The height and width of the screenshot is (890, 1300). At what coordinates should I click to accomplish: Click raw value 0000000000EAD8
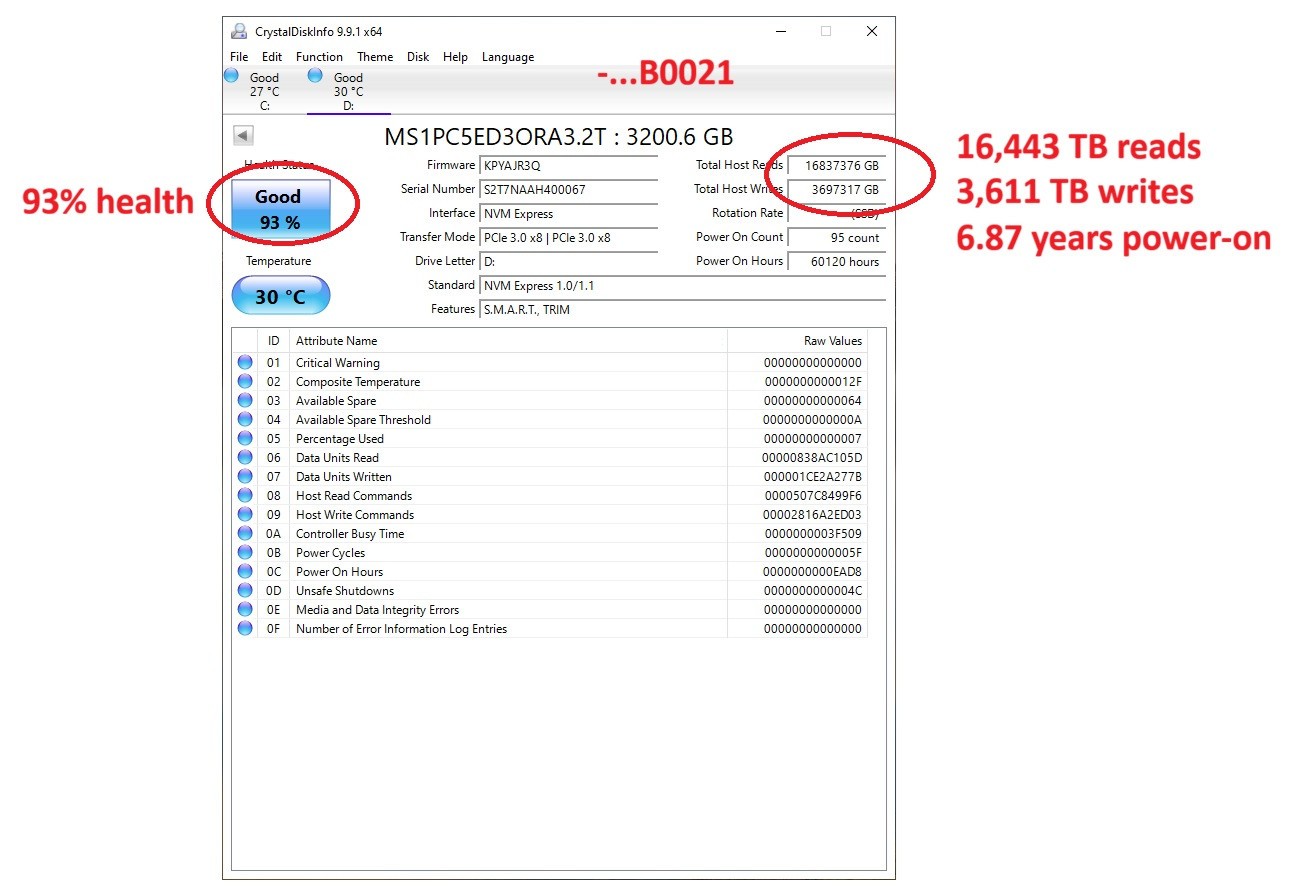(813, 572)
